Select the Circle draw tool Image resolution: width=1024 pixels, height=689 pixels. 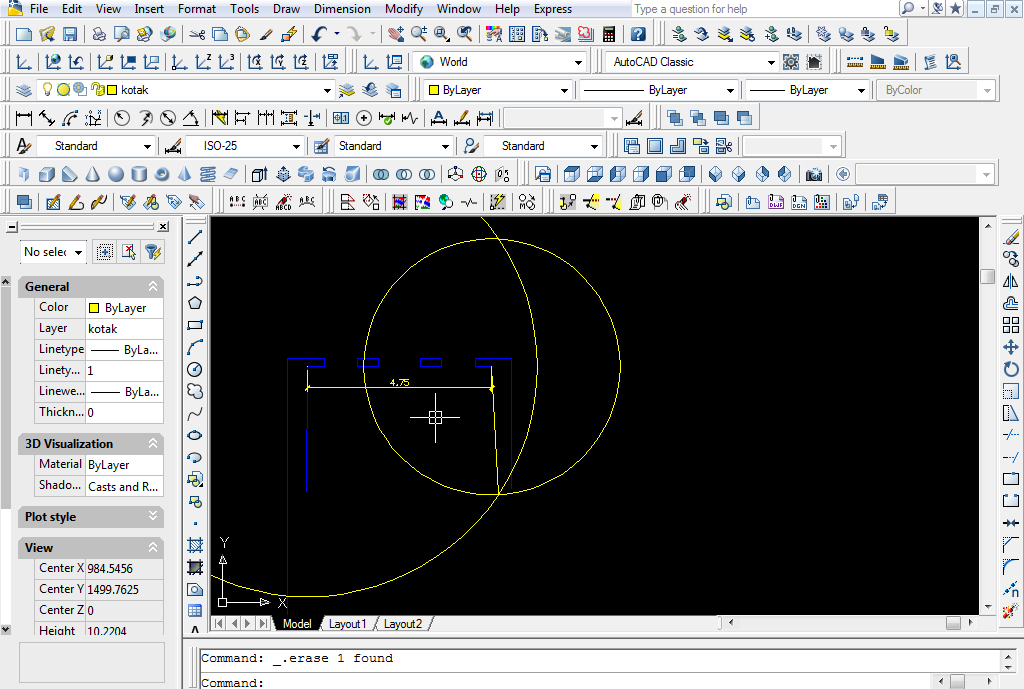coord(195,370)
